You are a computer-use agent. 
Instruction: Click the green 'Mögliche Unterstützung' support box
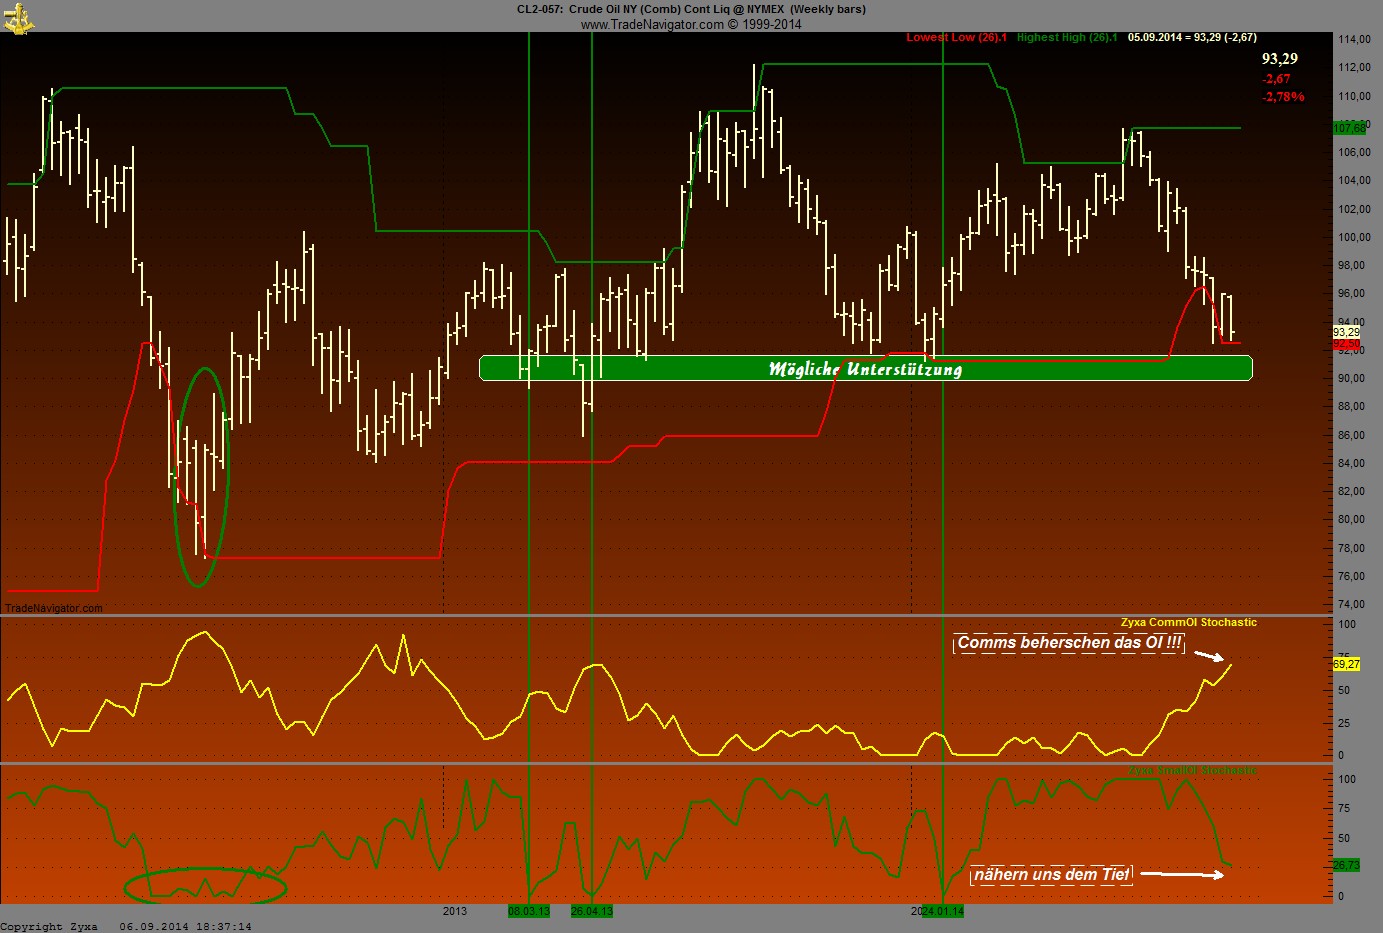click(865, 369)
